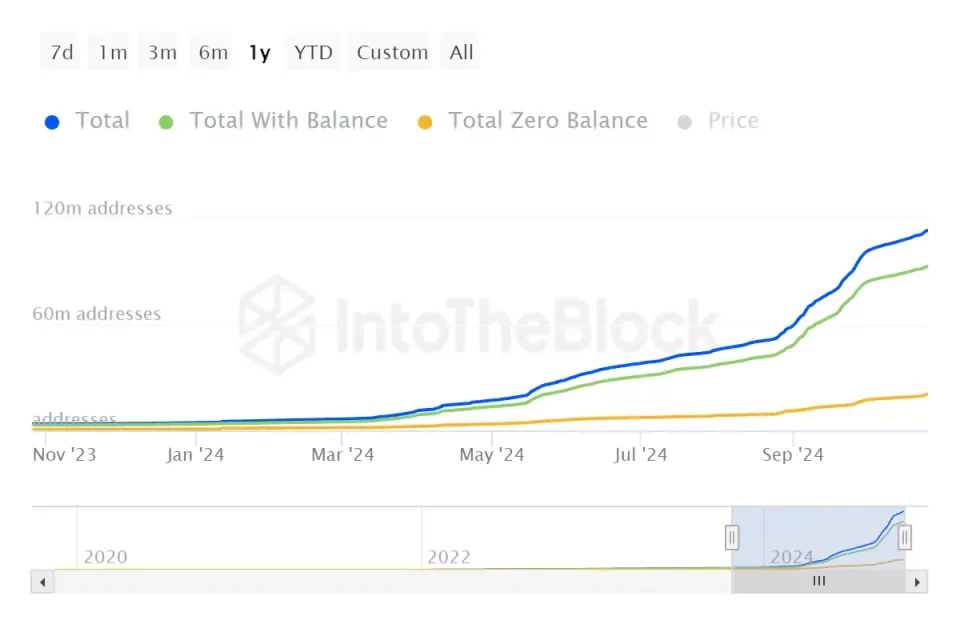Hide the Total Zero Balance legend label
This screenshot has height=640, width=960.
(x=547, y=121)
